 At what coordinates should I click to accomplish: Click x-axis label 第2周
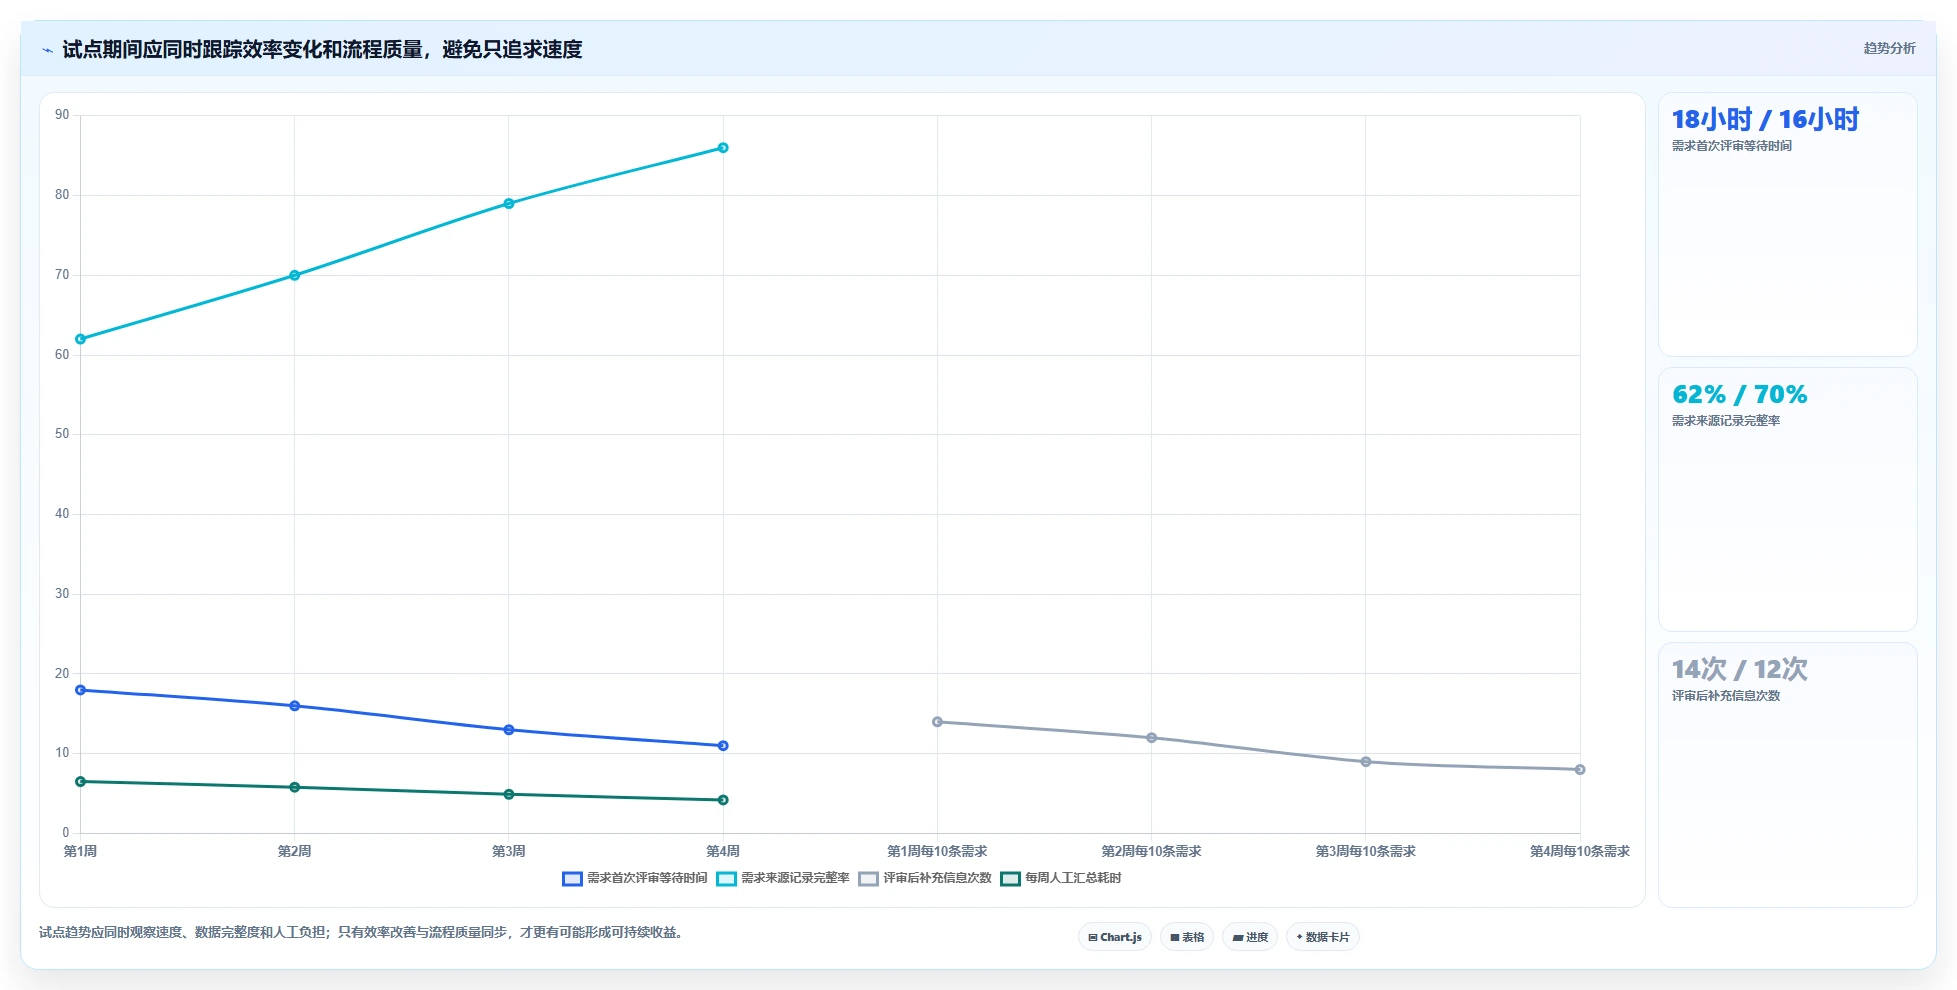[295, 852]
